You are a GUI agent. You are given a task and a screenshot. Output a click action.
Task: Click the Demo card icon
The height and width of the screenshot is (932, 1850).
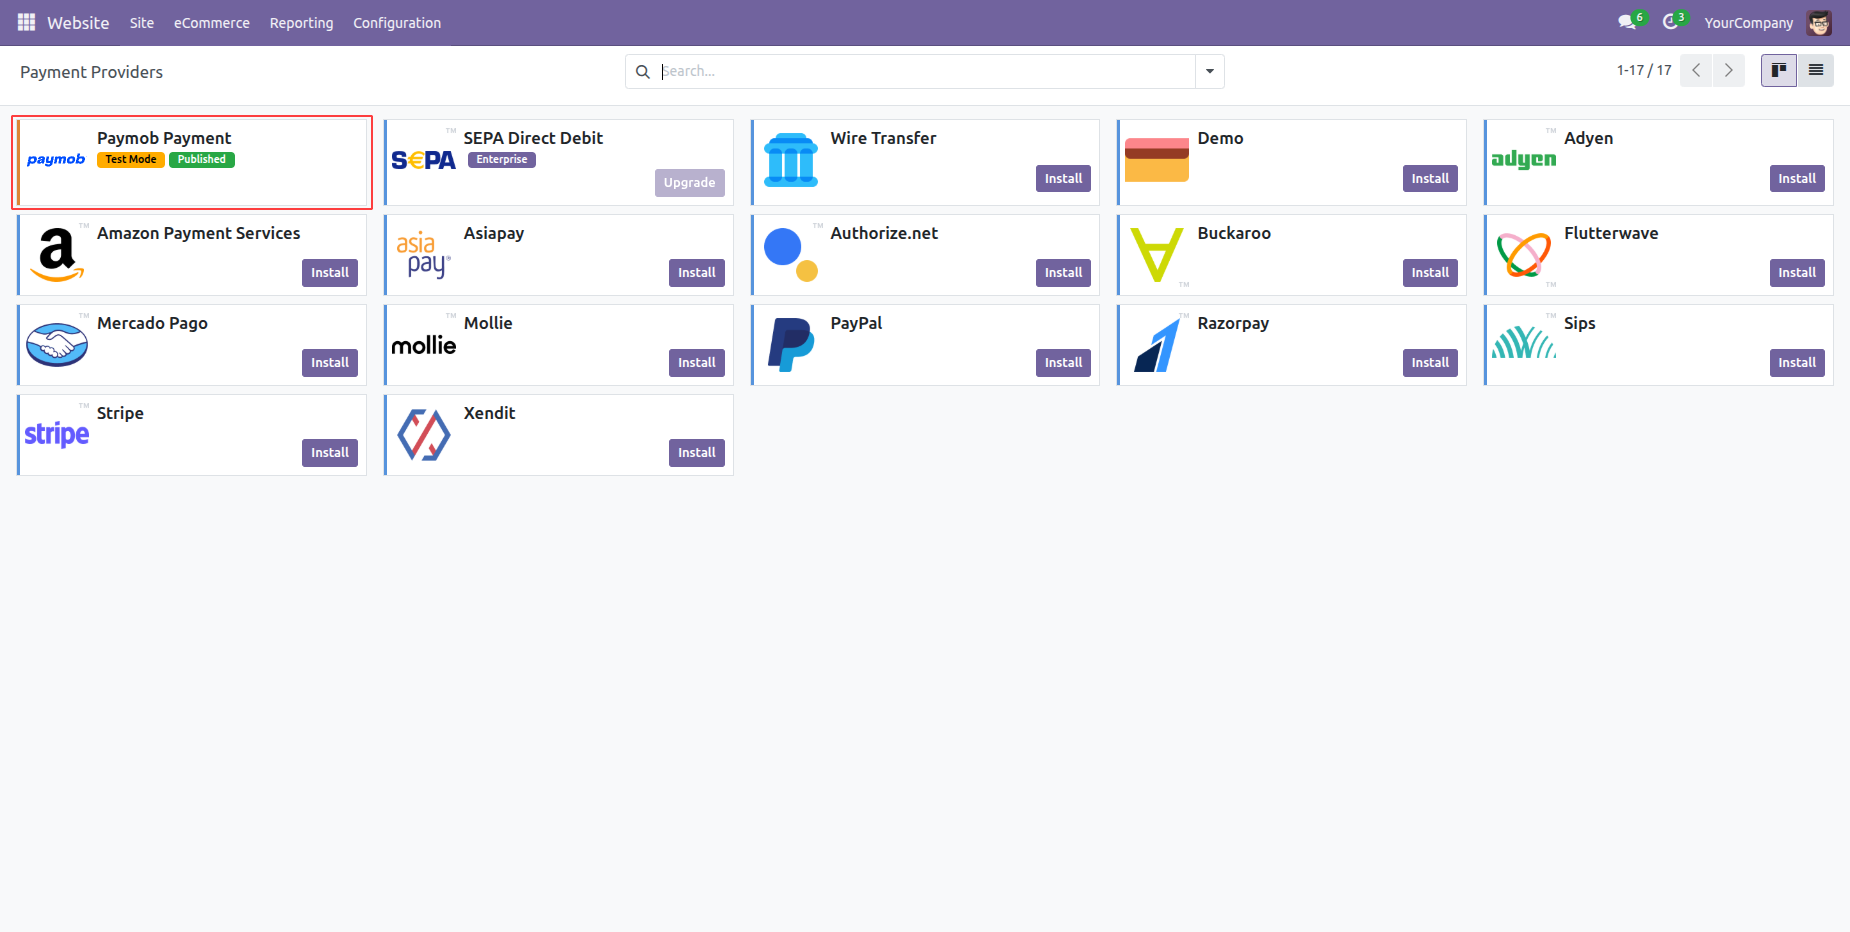click(x=1157, y=160)
